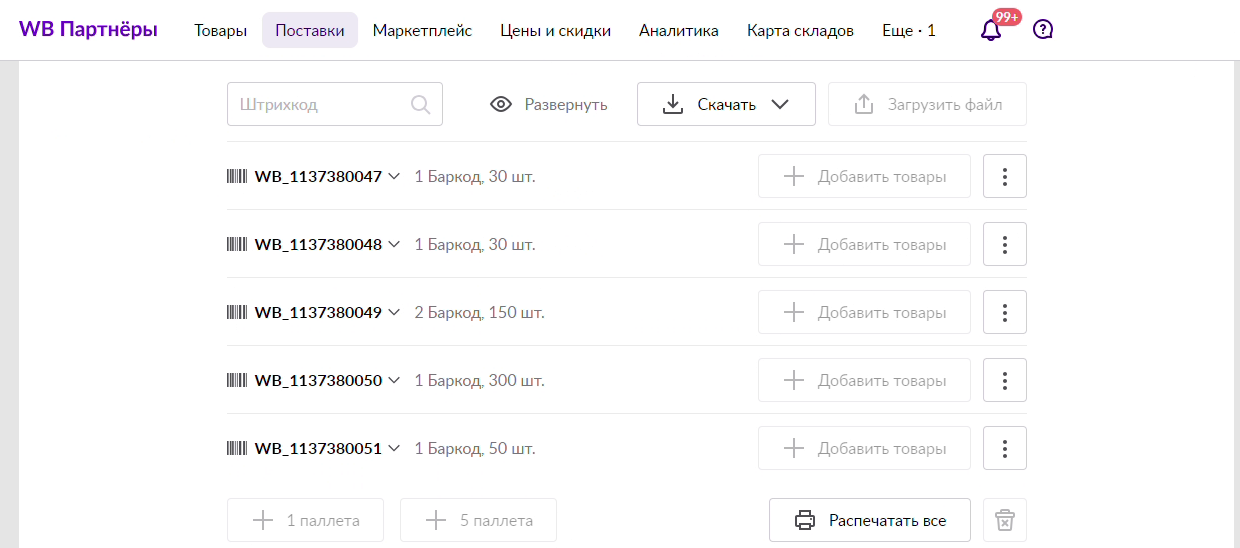The image size is (1240, 548).
Task: Click the 99+ notification badge
Action: coord(1007,17)
